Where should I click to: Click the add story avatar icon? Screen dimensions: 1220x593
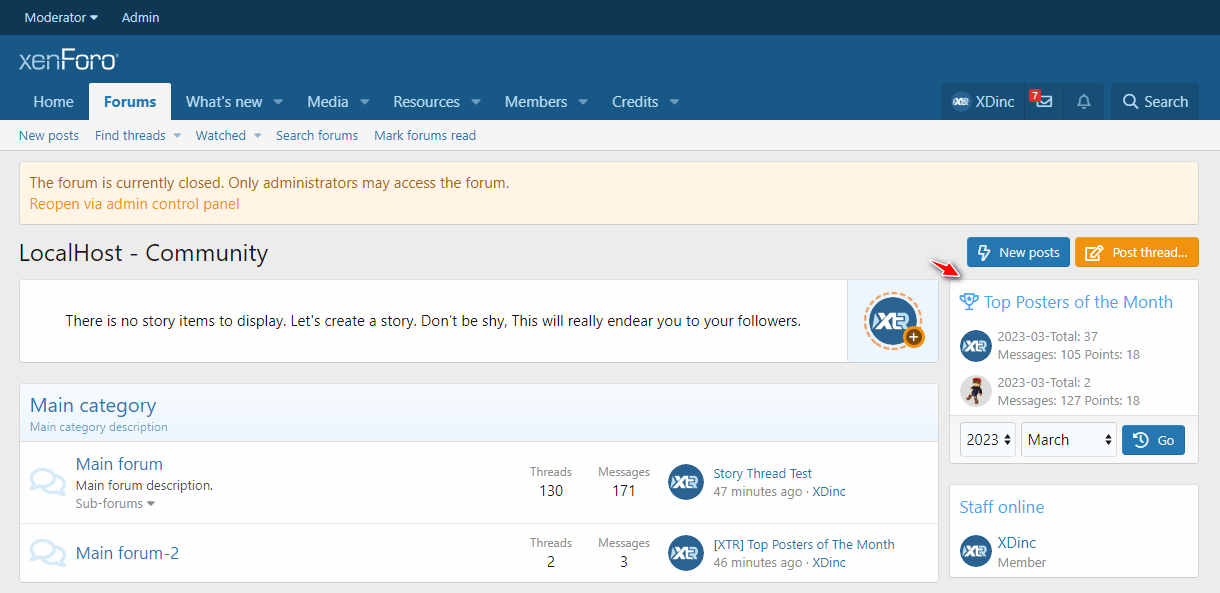(892, 320)
